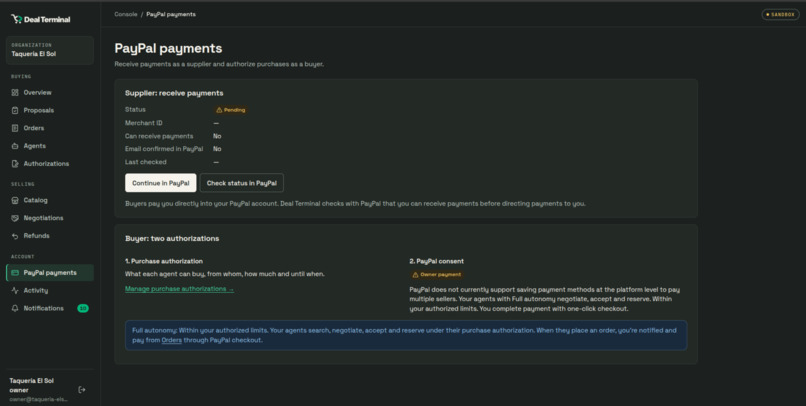806x406 pixels.
Task: Click the SANDBOX badge
Action: [x=780, y=14]
